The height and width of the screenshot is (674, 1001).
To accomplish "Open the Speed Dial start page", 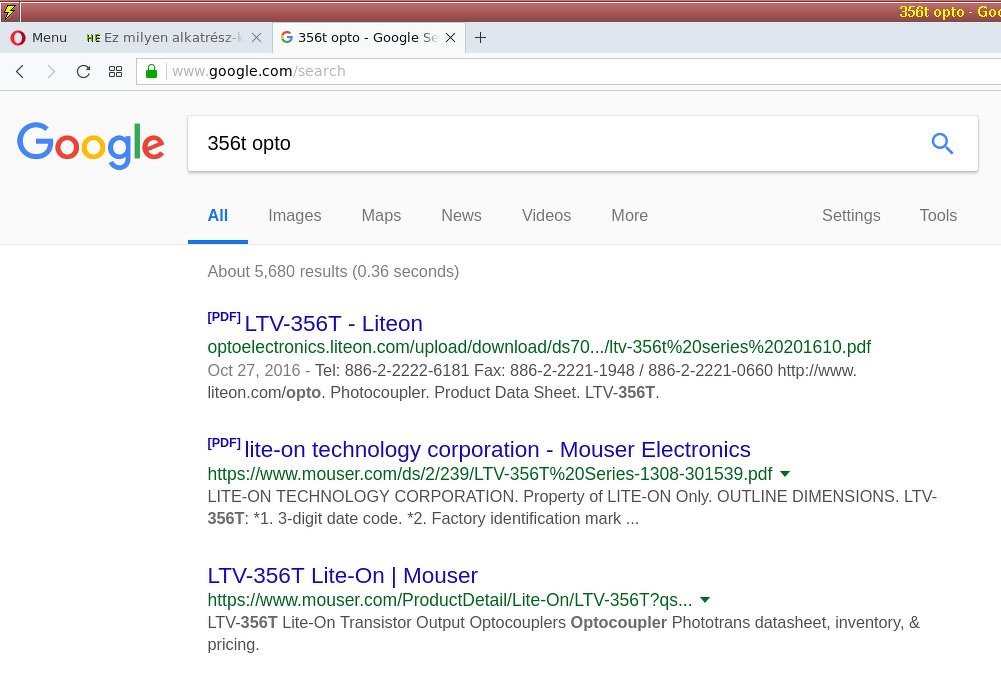I will tap(116, 71).
